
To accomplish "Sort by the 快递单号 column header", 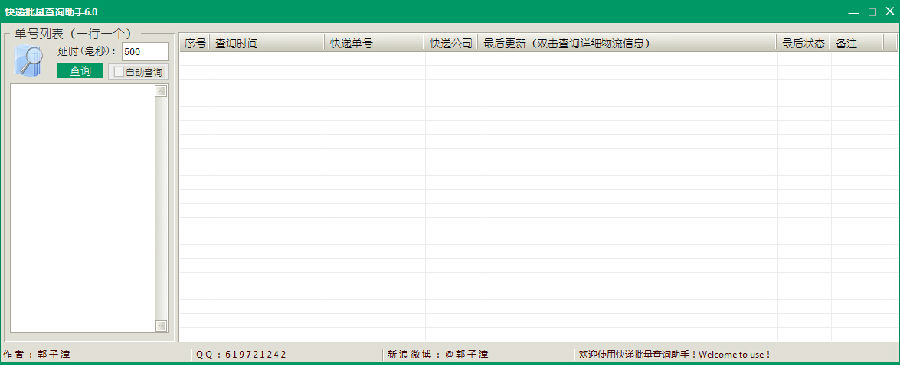I will [x=375, y=43].
